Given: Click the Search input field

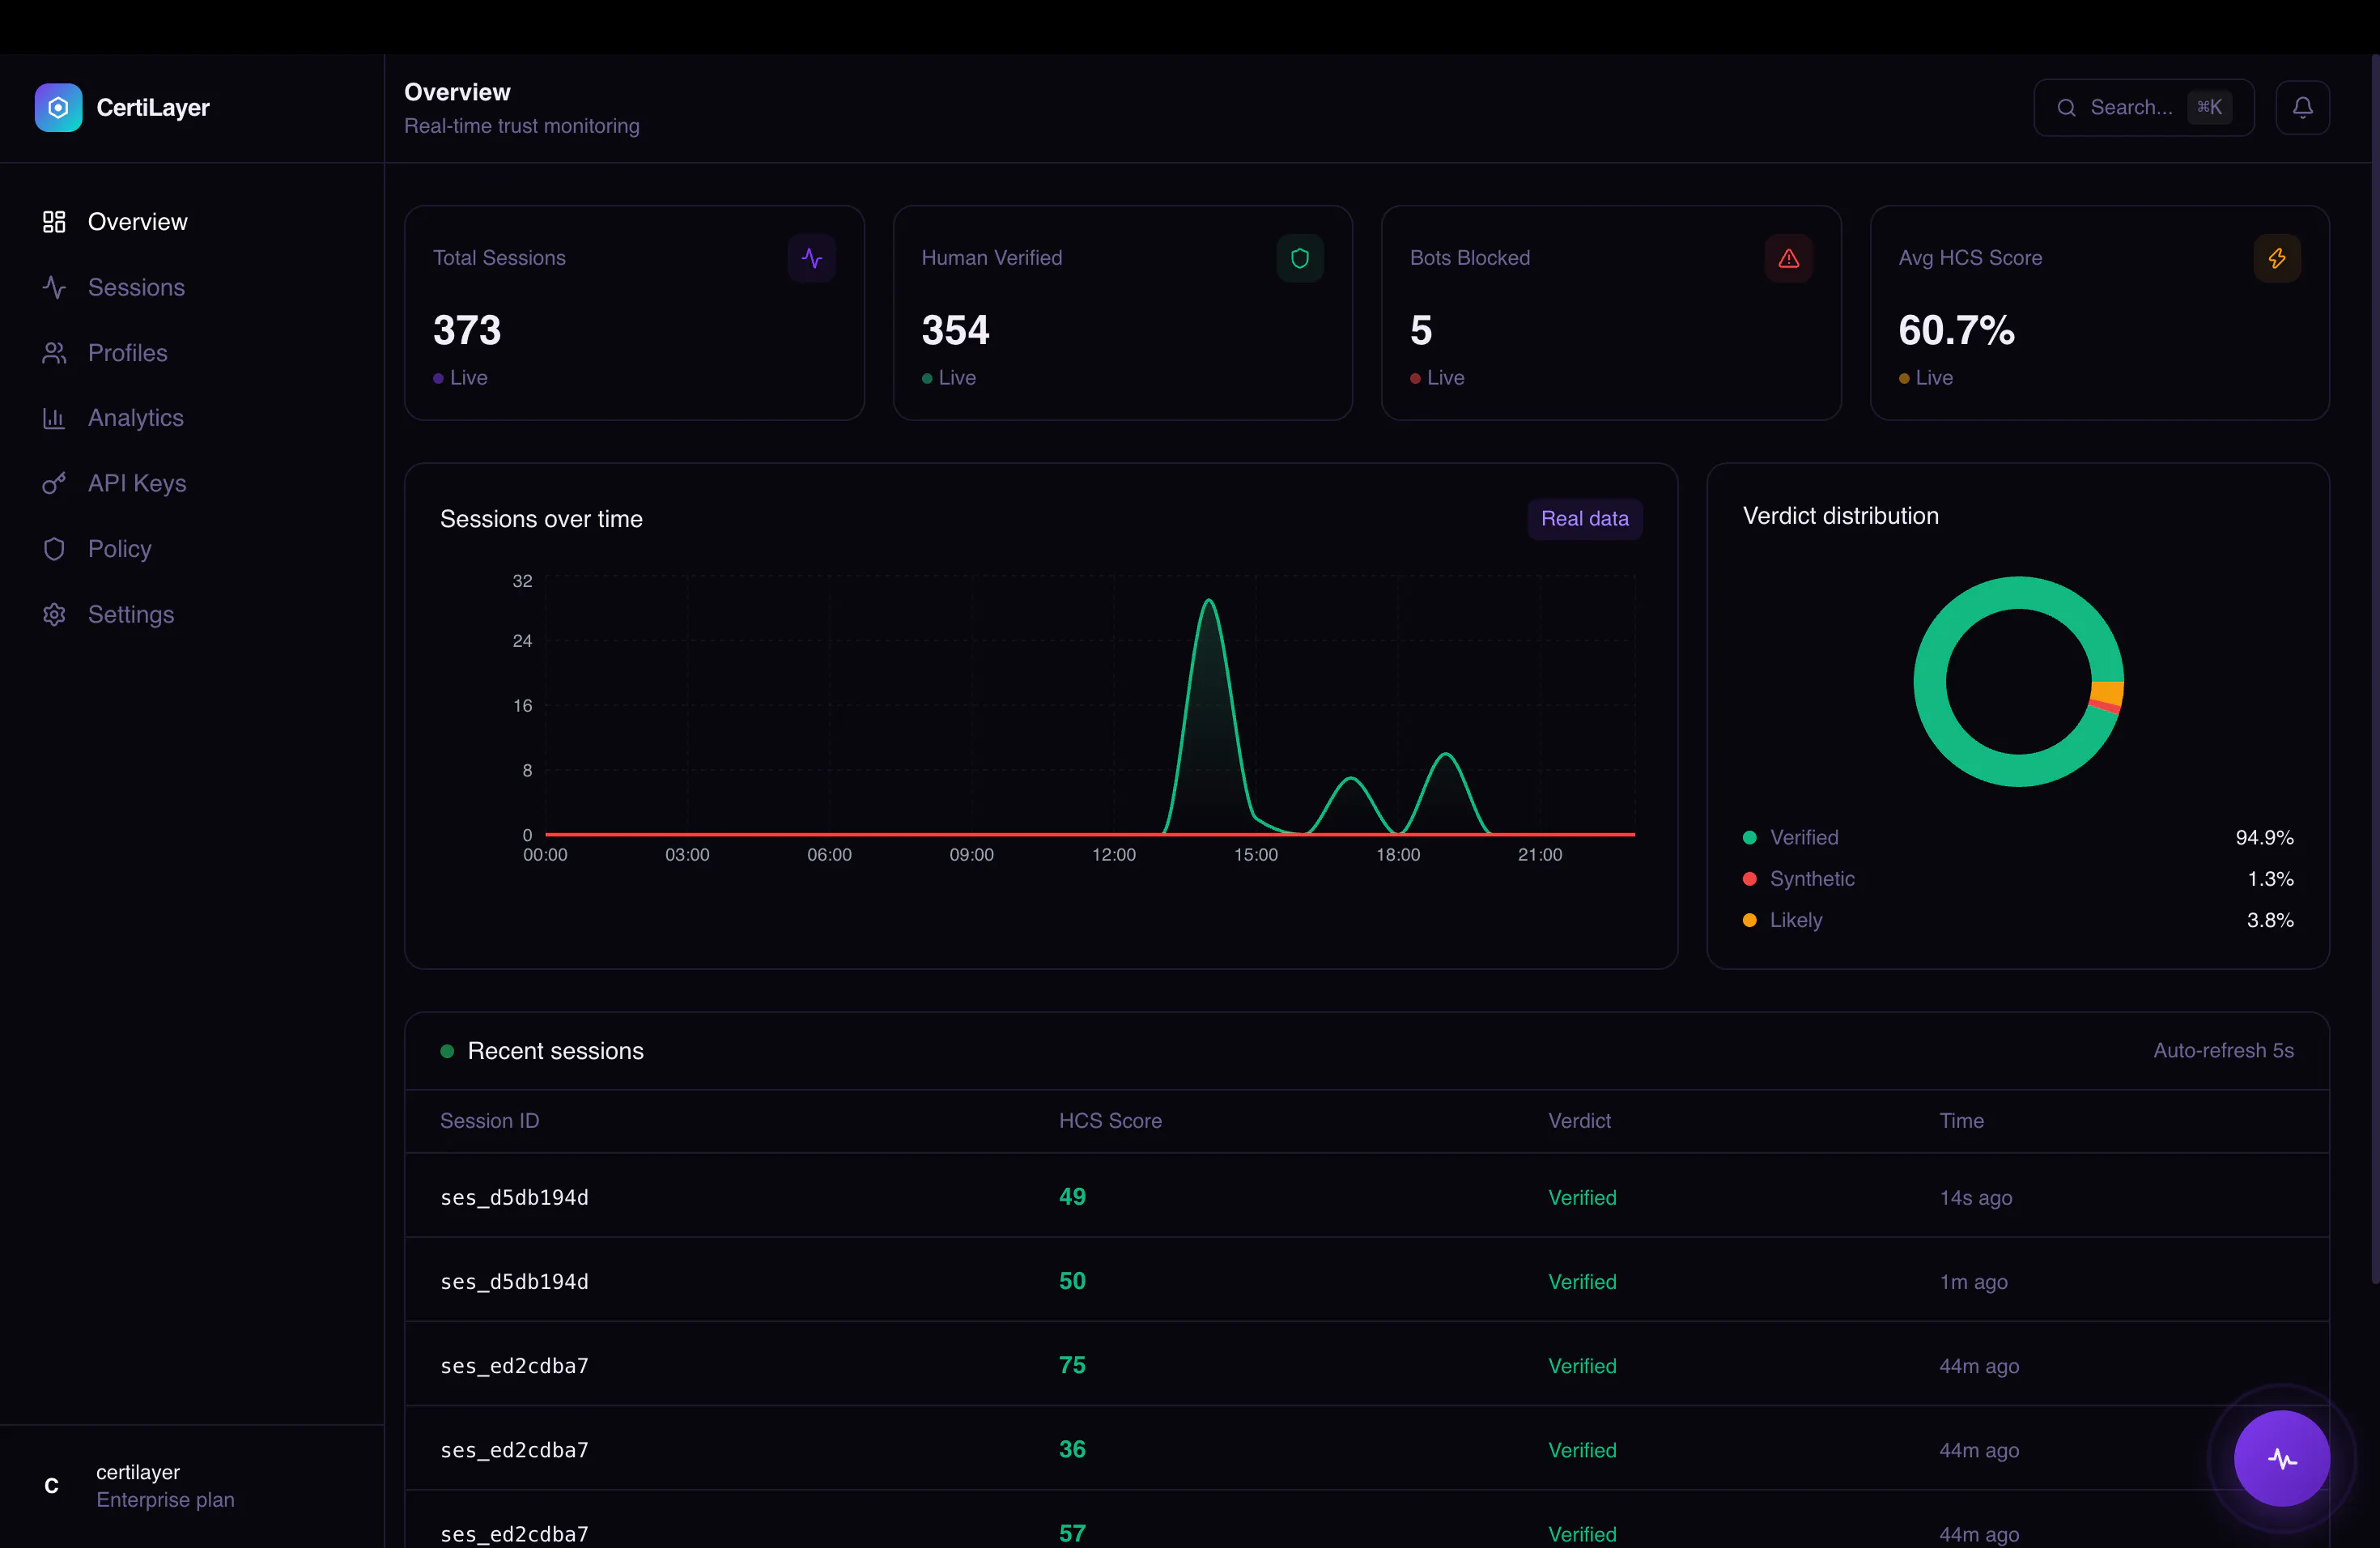Looking at the screenshot, I should coord(2143,108).
